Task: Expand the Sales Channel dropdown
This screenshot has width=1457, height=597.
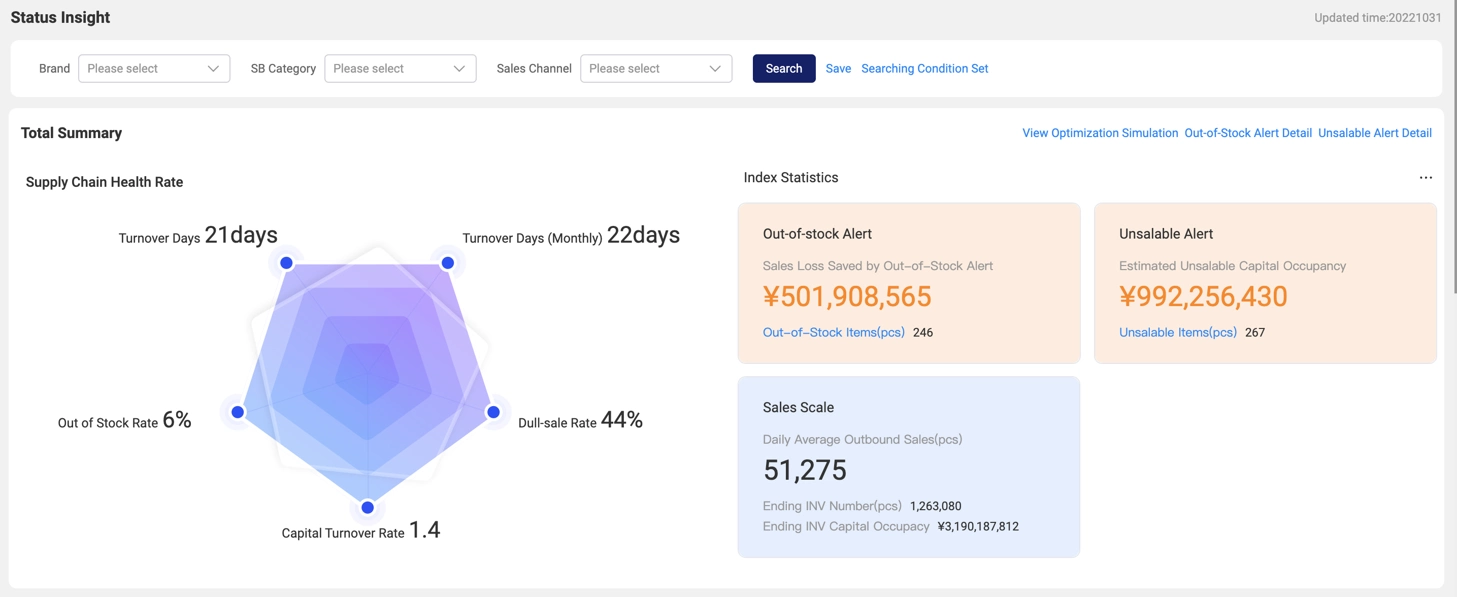Action: (656, 69)
